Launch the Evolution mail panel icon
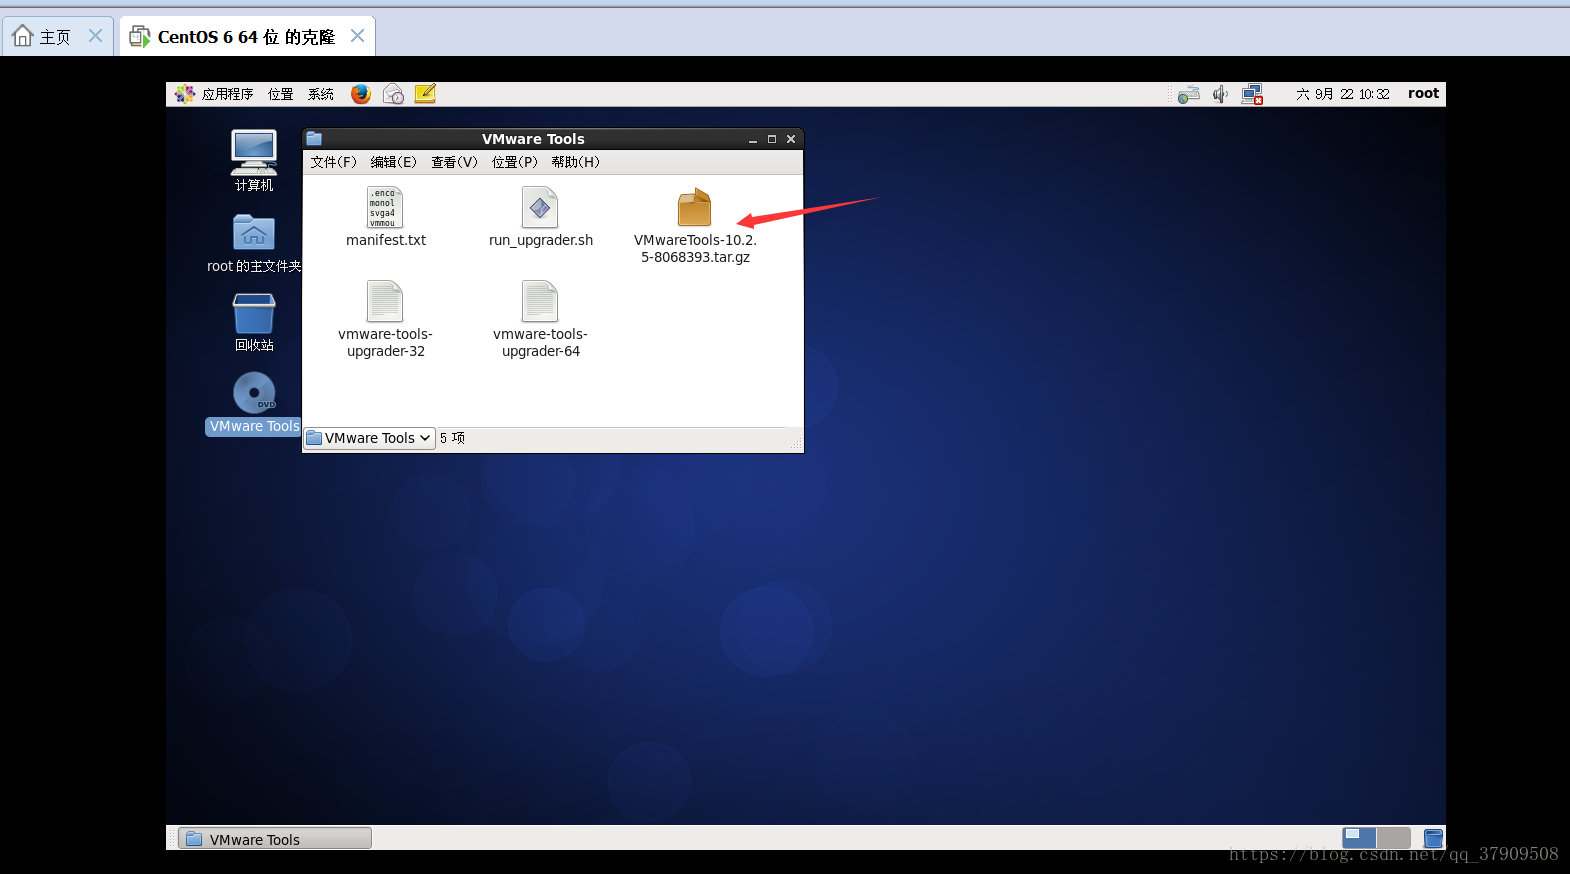 point(393,94)
